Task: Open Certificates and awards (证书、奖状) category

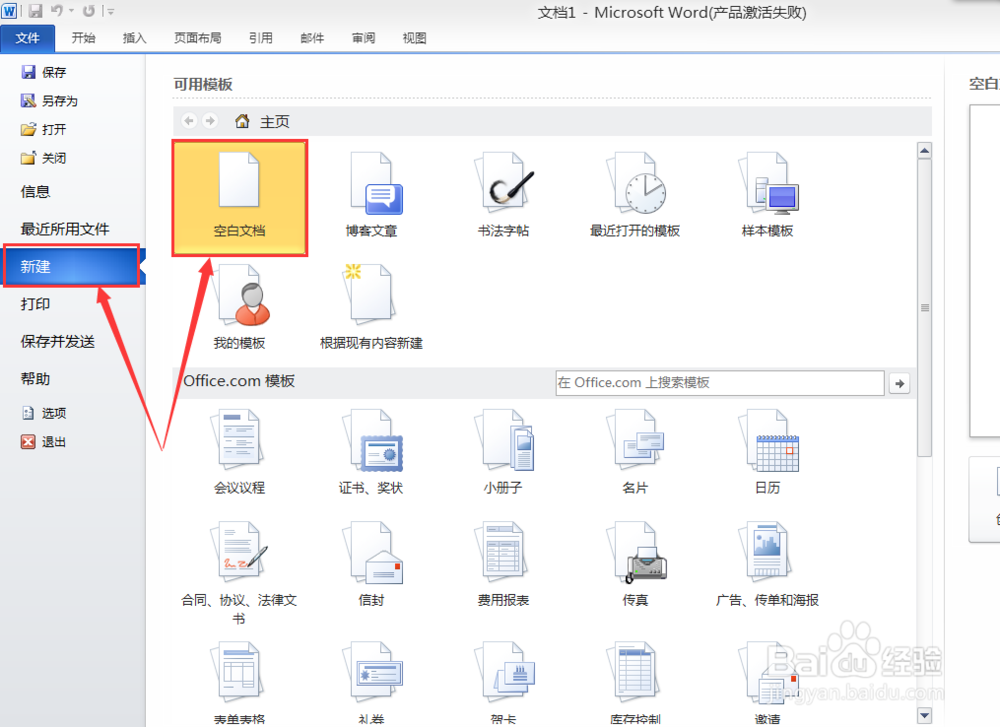Action: tap(371, 453)
